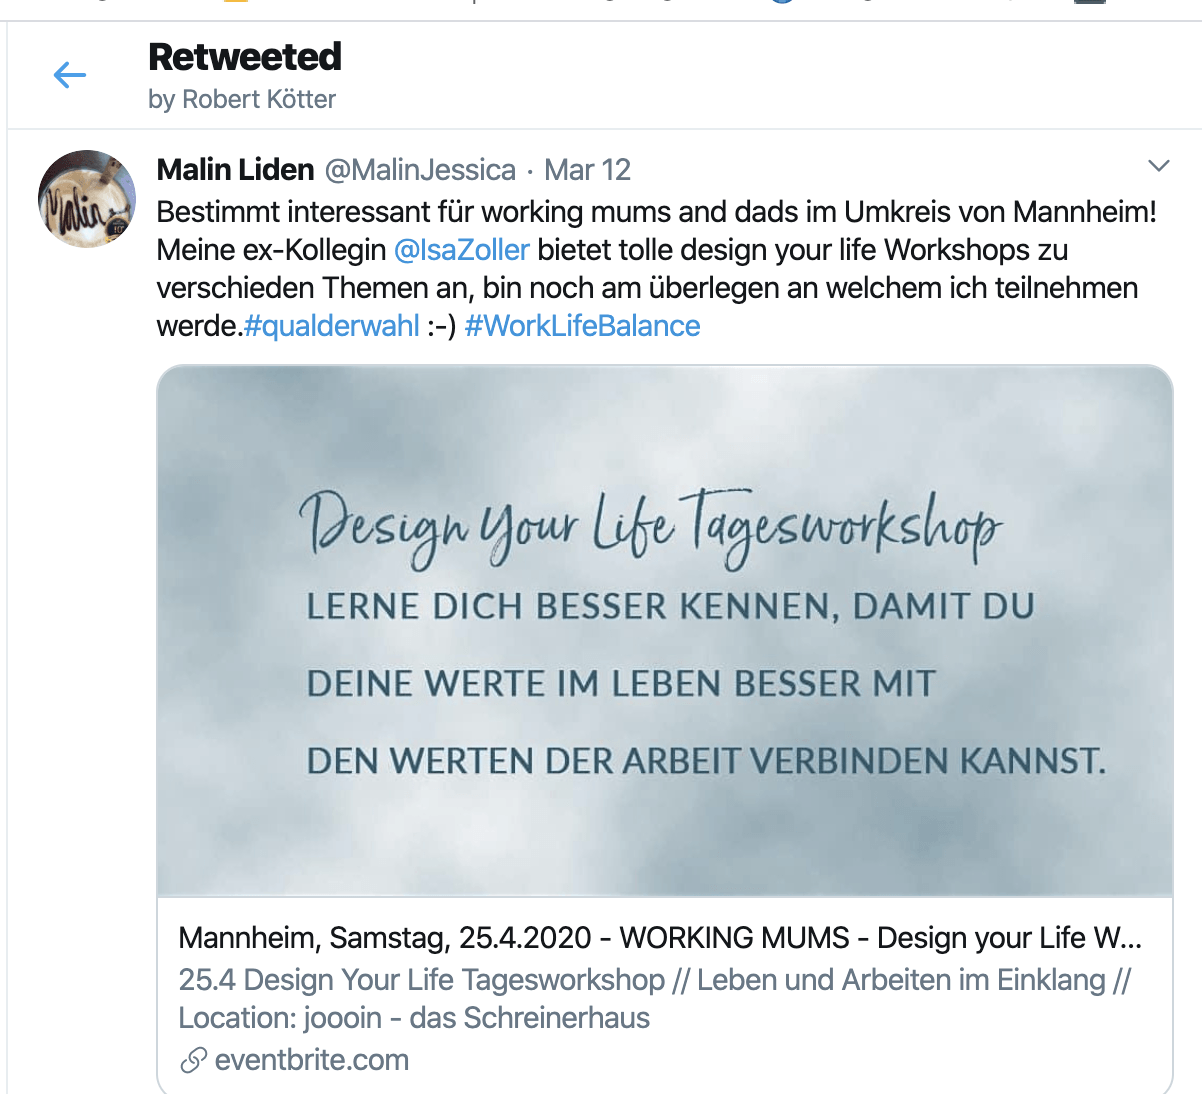Click 'LERNE DICH BESSER KENNEN' line in image
Image resolution: width=1202 pixels, height=1094 pixels.
coord(670,606)
